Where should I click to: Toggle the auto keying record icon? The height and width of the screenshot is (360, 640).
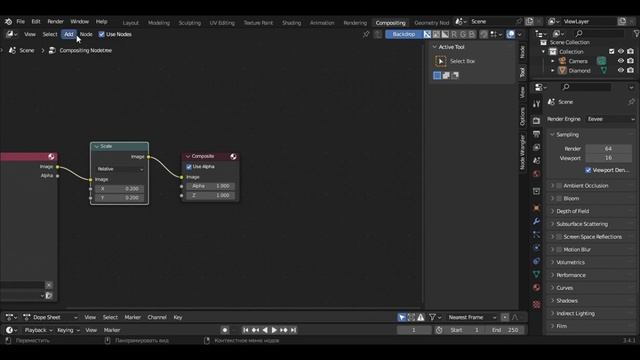tap(224, 330)
